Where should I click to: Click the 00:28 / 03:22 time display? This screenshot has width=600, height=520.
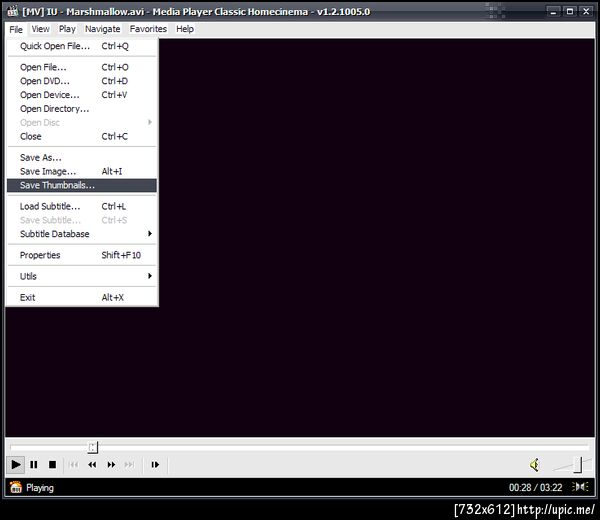pyautogui.click(x=536, y=487)
